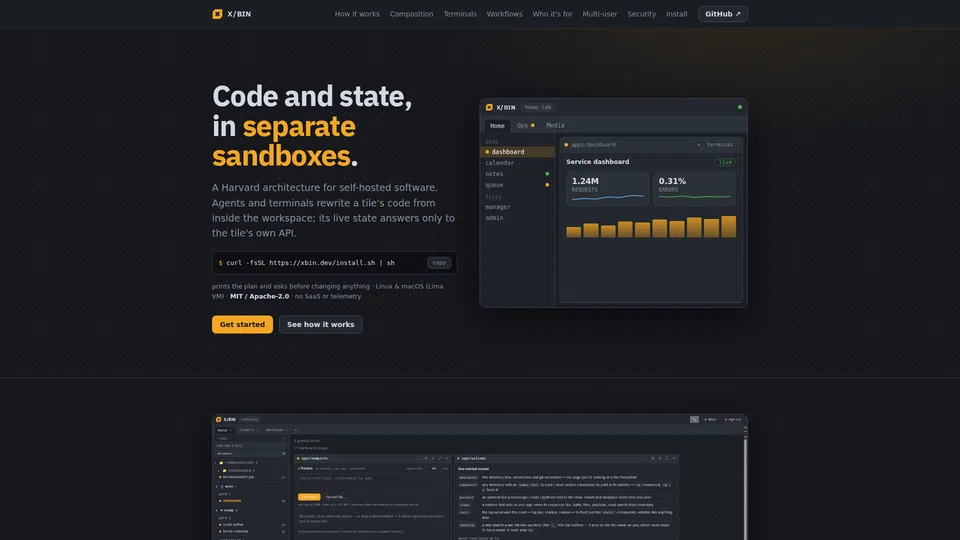Open admin under Tiles
Viewport: 960px width, 540px height.
(517, 218)
